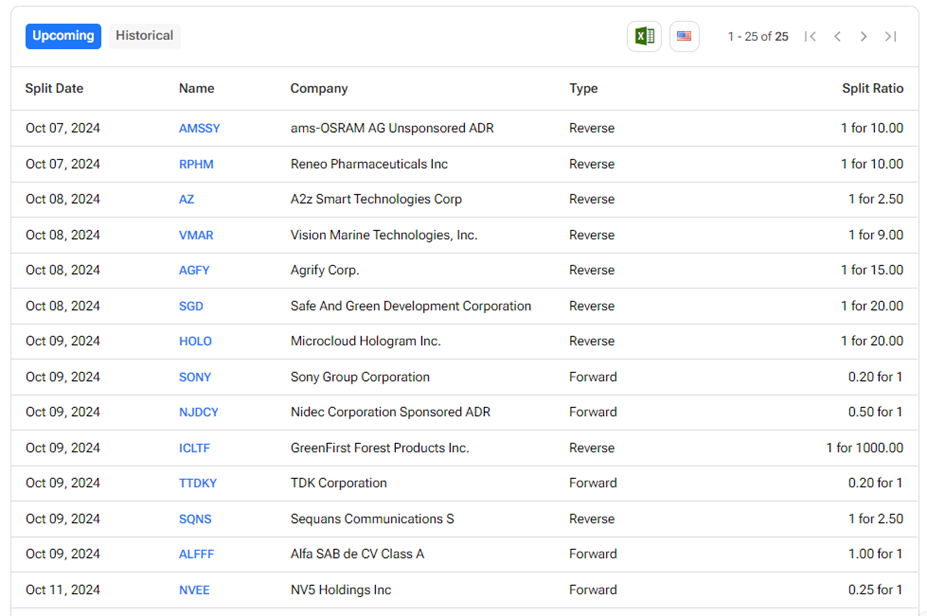Select 'Vision Marine Technologies, Inc.' company cell
The width and height of the screenshot is (927, 616).
pos(384,235)
